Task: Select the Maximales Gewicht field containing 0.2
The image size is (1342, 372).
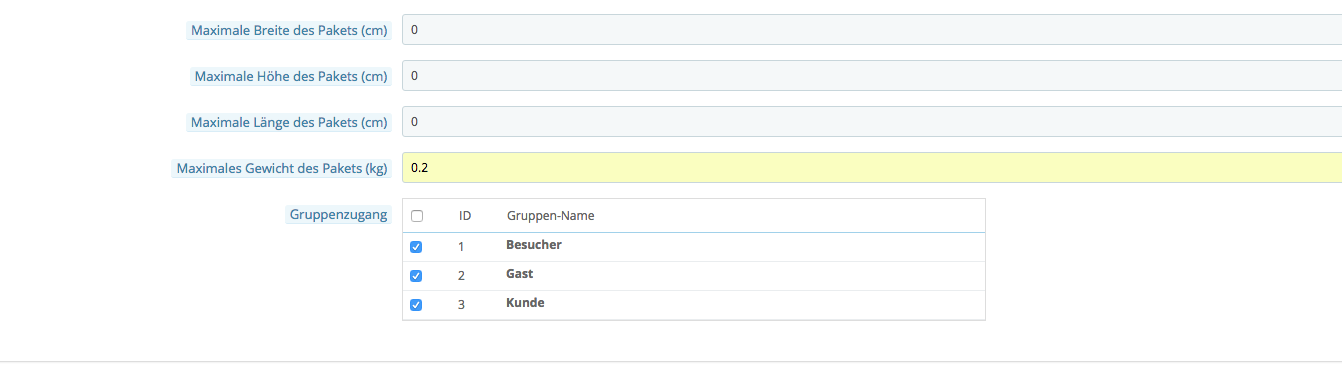Action: click(872, 168)
